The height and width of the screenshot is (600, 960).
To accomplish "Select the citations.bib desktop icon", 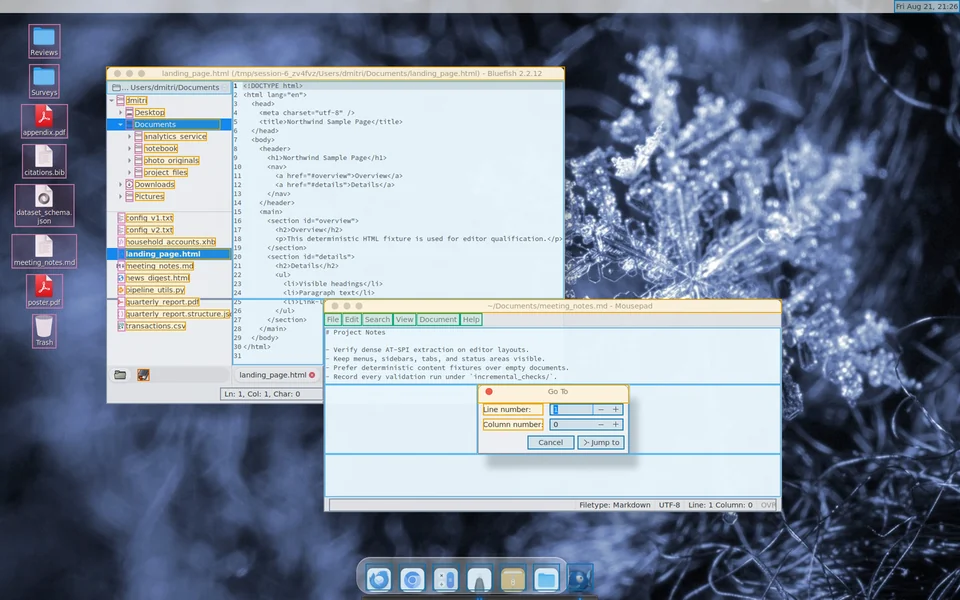I will [x=44, y=161].
